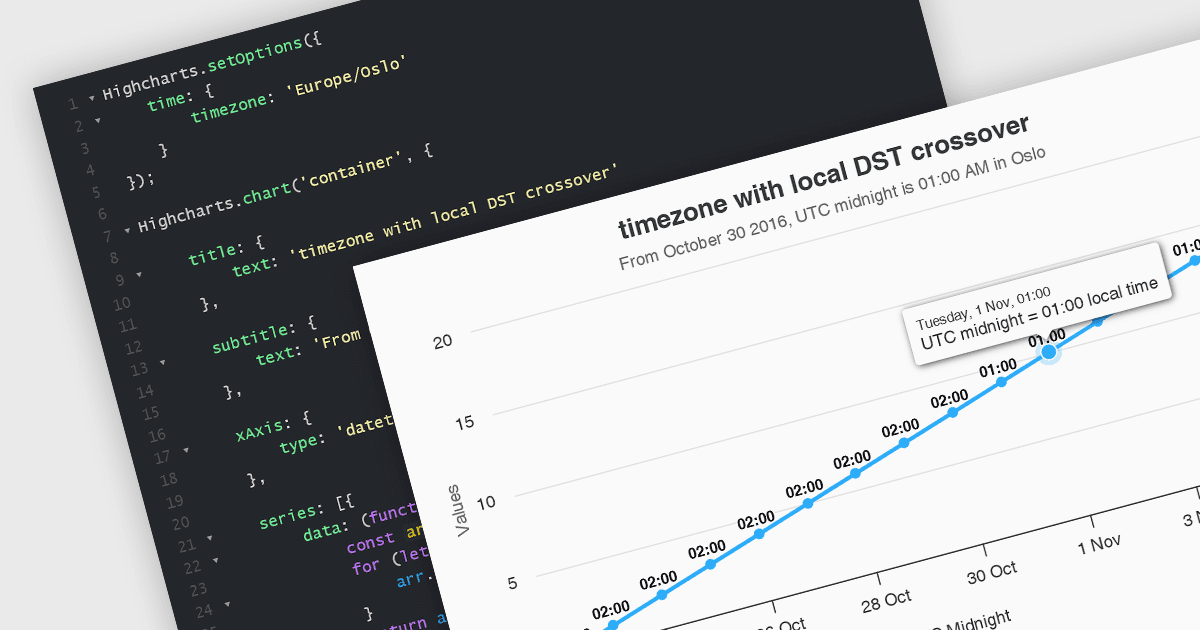Collapse the fold arrow beside 'data: (funct' line
This screenshot has width=1200, height=630.
coord(213,562)
